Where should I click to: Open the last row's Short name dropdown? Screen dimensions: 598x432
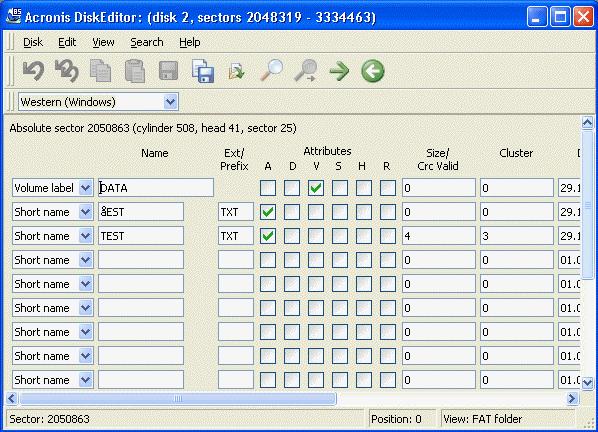click(x=85, y=380)
